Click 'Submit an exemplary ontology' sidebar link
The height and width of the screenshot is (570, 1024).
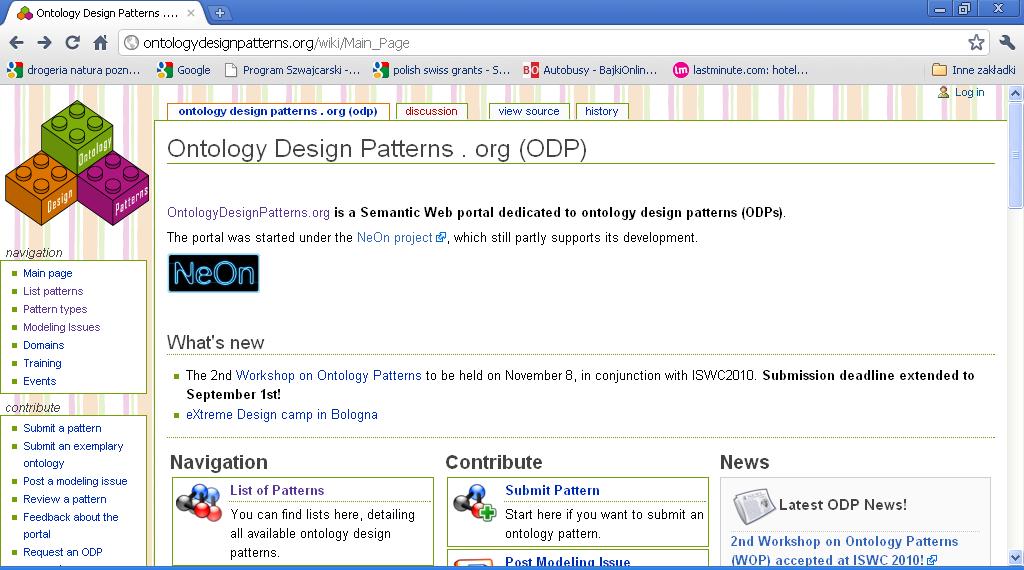pos(73,454)
